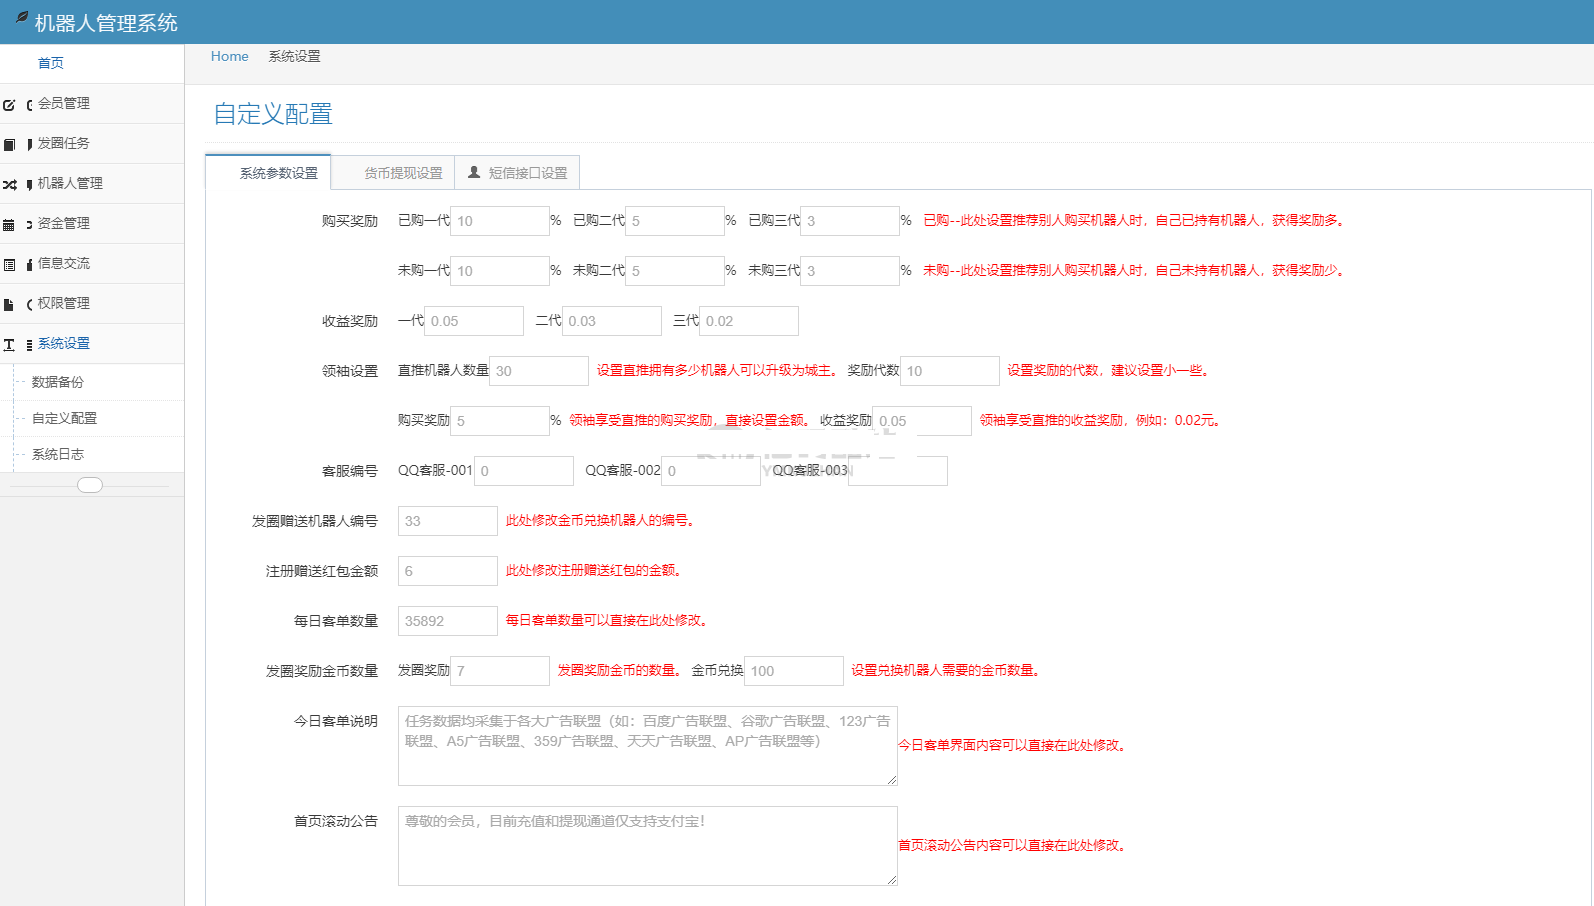The width and height of the screenshot is (1594, 906).
Task: Click the book icon beside 发圈任务
Action: (9, 144)
